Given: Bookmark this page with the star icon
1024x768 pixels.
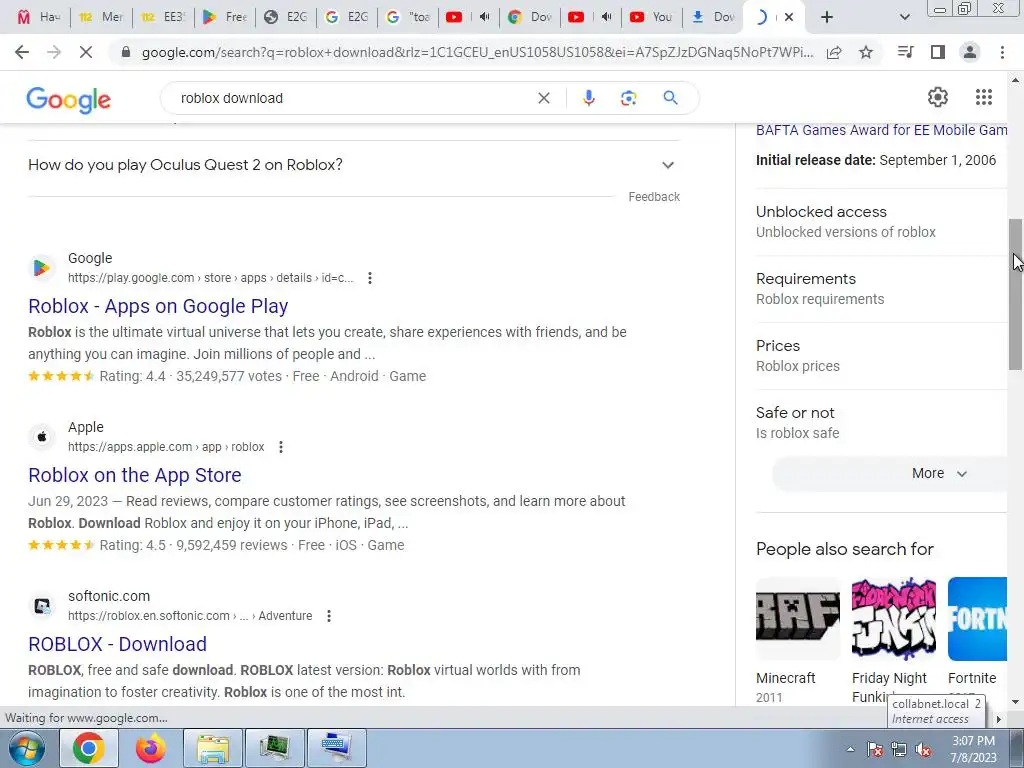Looking at the screenshot, I should [866, 52].
